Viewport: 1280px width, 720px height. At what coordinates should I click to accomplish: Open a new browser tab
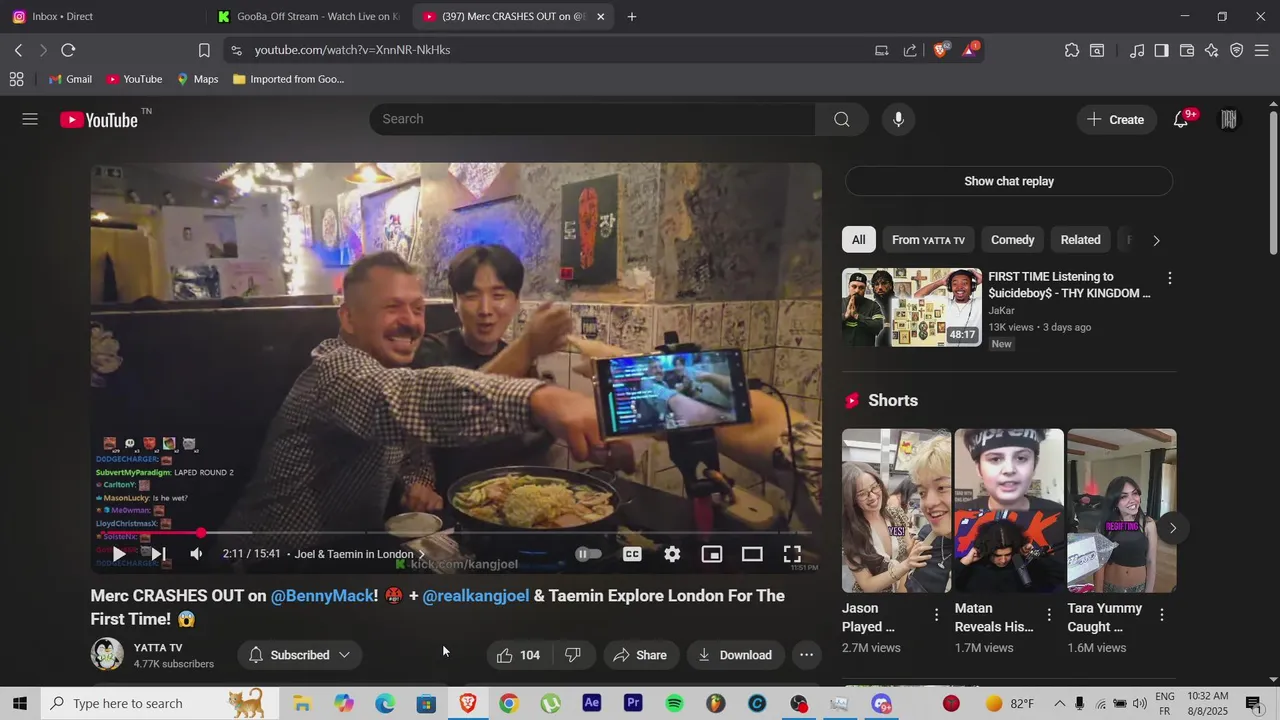[x=631, y=16]
